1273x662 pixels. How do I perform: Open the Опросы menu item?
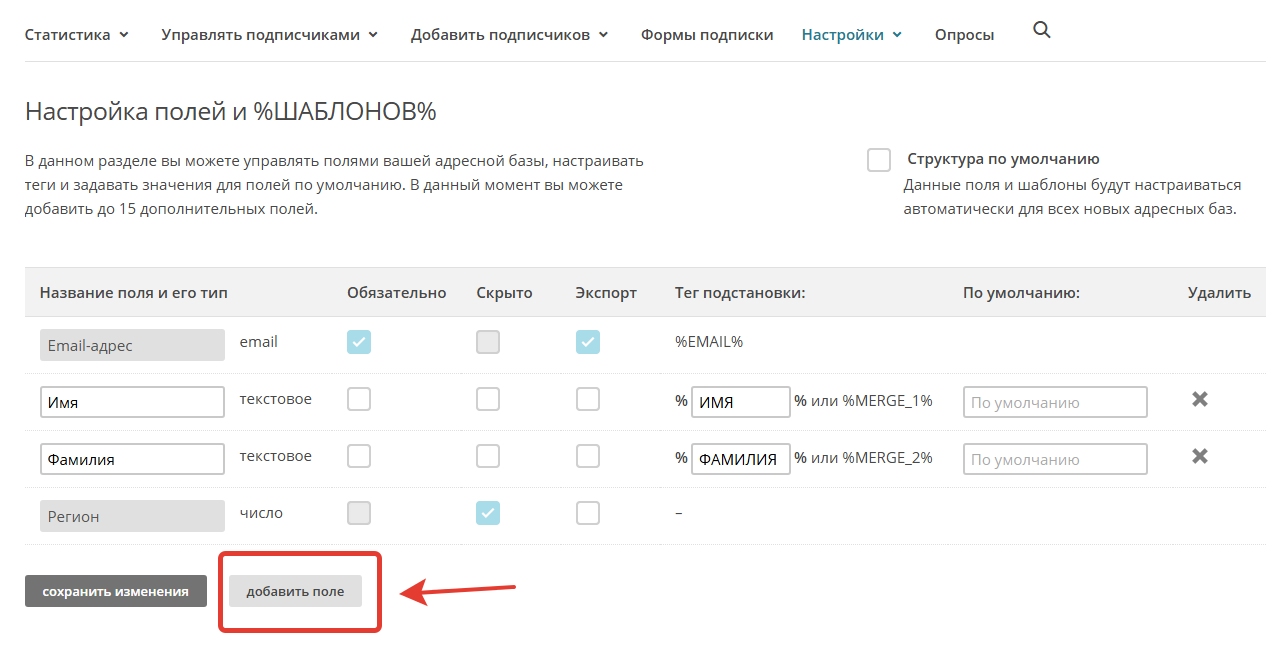pyautogui.click(x=964, y=35)
